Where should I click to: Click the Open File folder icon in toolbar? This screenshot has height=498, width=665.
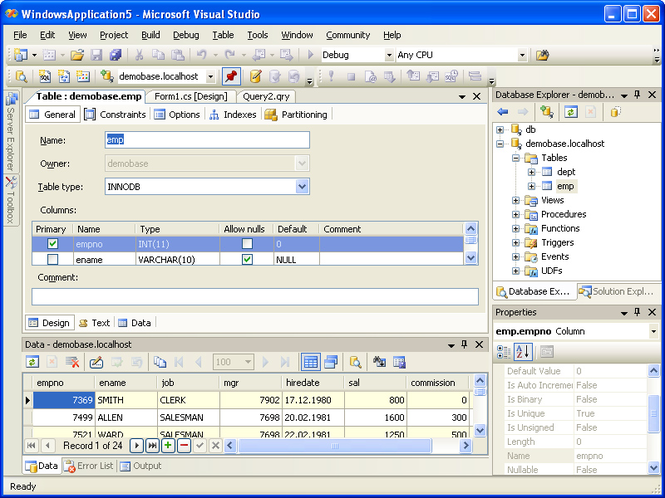coord(77,55)
